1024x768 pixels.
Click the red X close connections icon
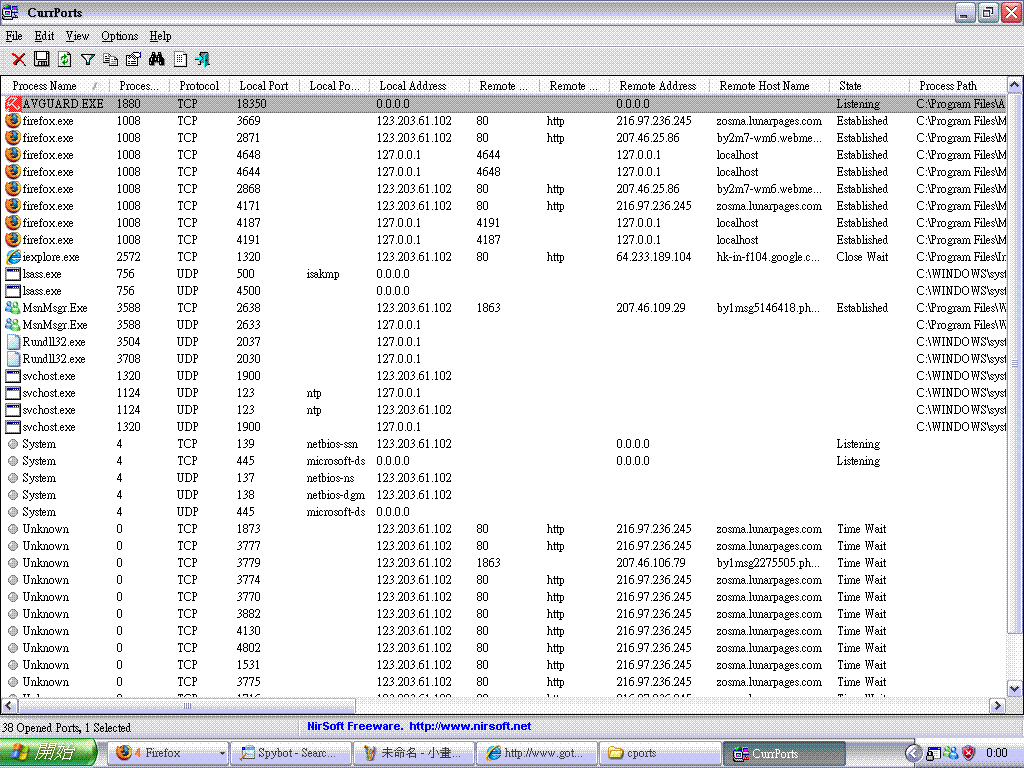[19, 60]
